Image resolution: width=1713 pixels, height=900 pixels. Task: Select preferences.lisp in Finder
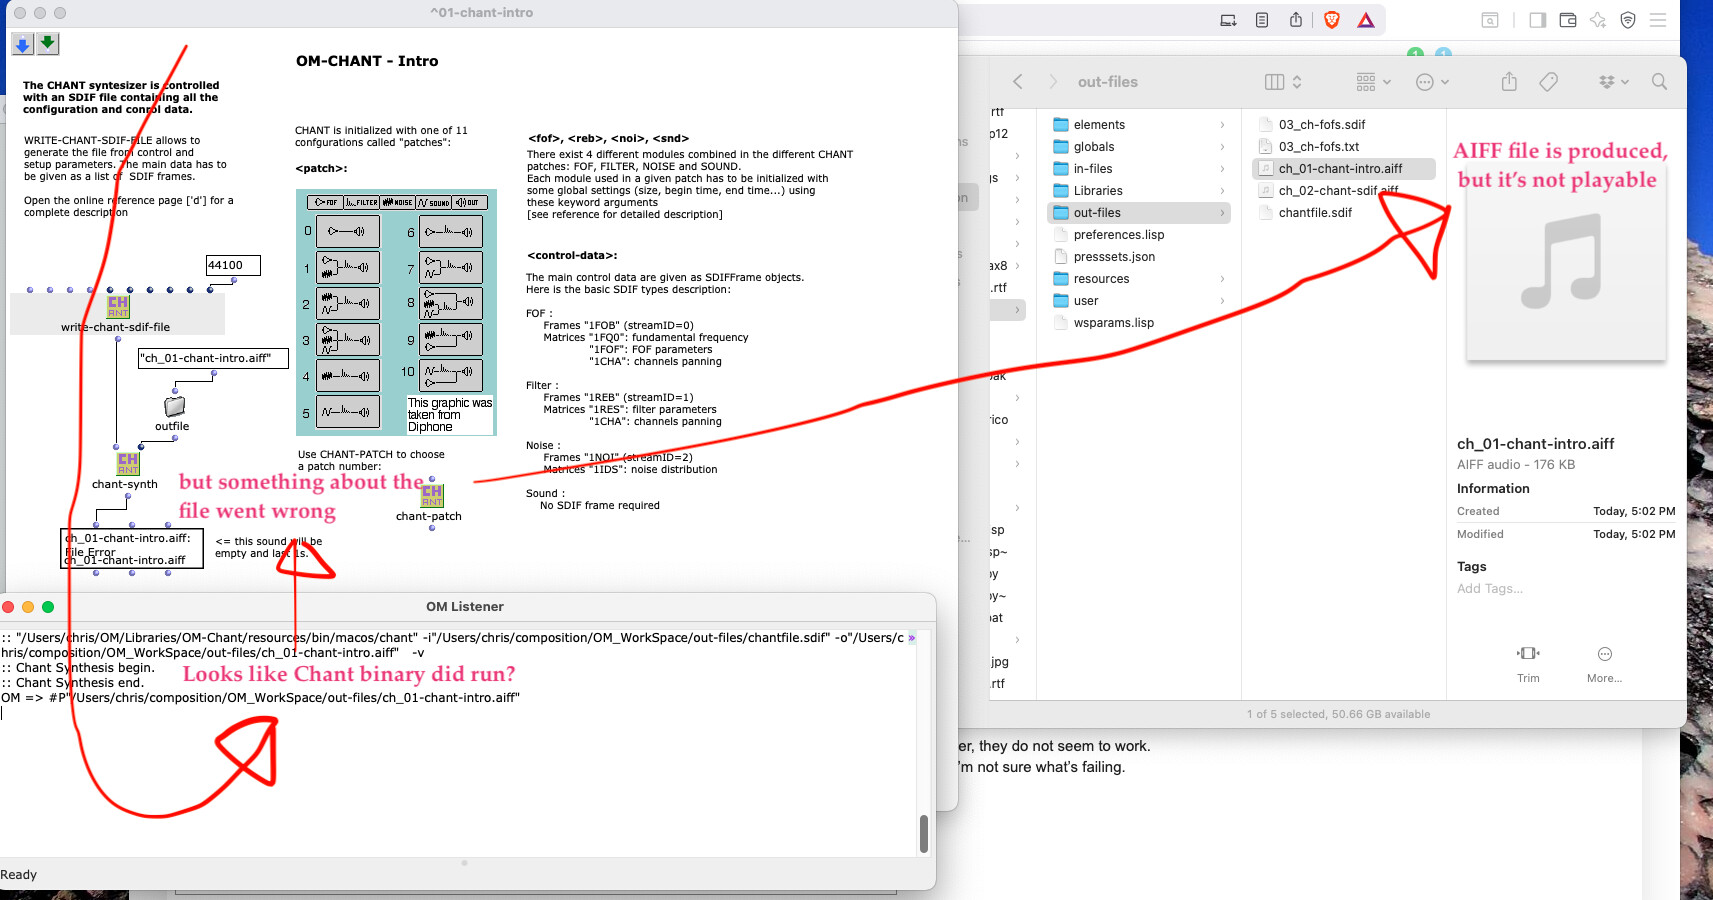(1139, 235)
